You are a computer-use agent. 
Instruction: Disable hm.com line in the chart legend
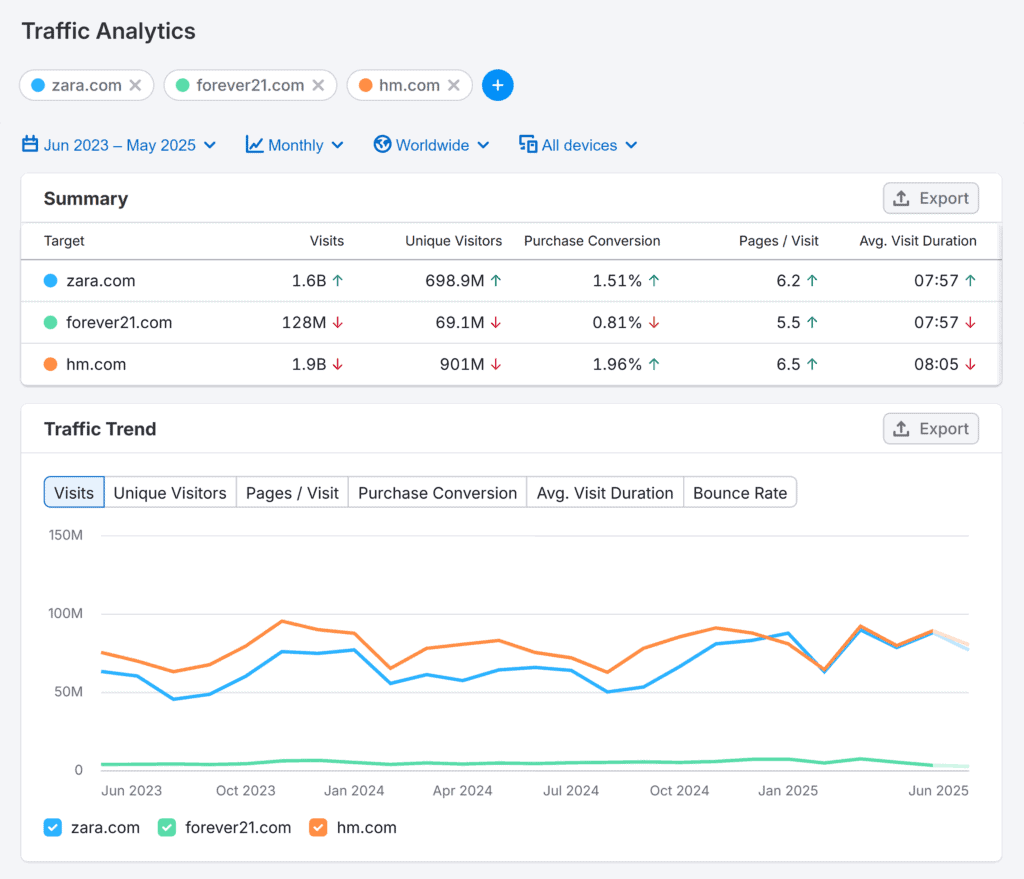coord(321,827)
